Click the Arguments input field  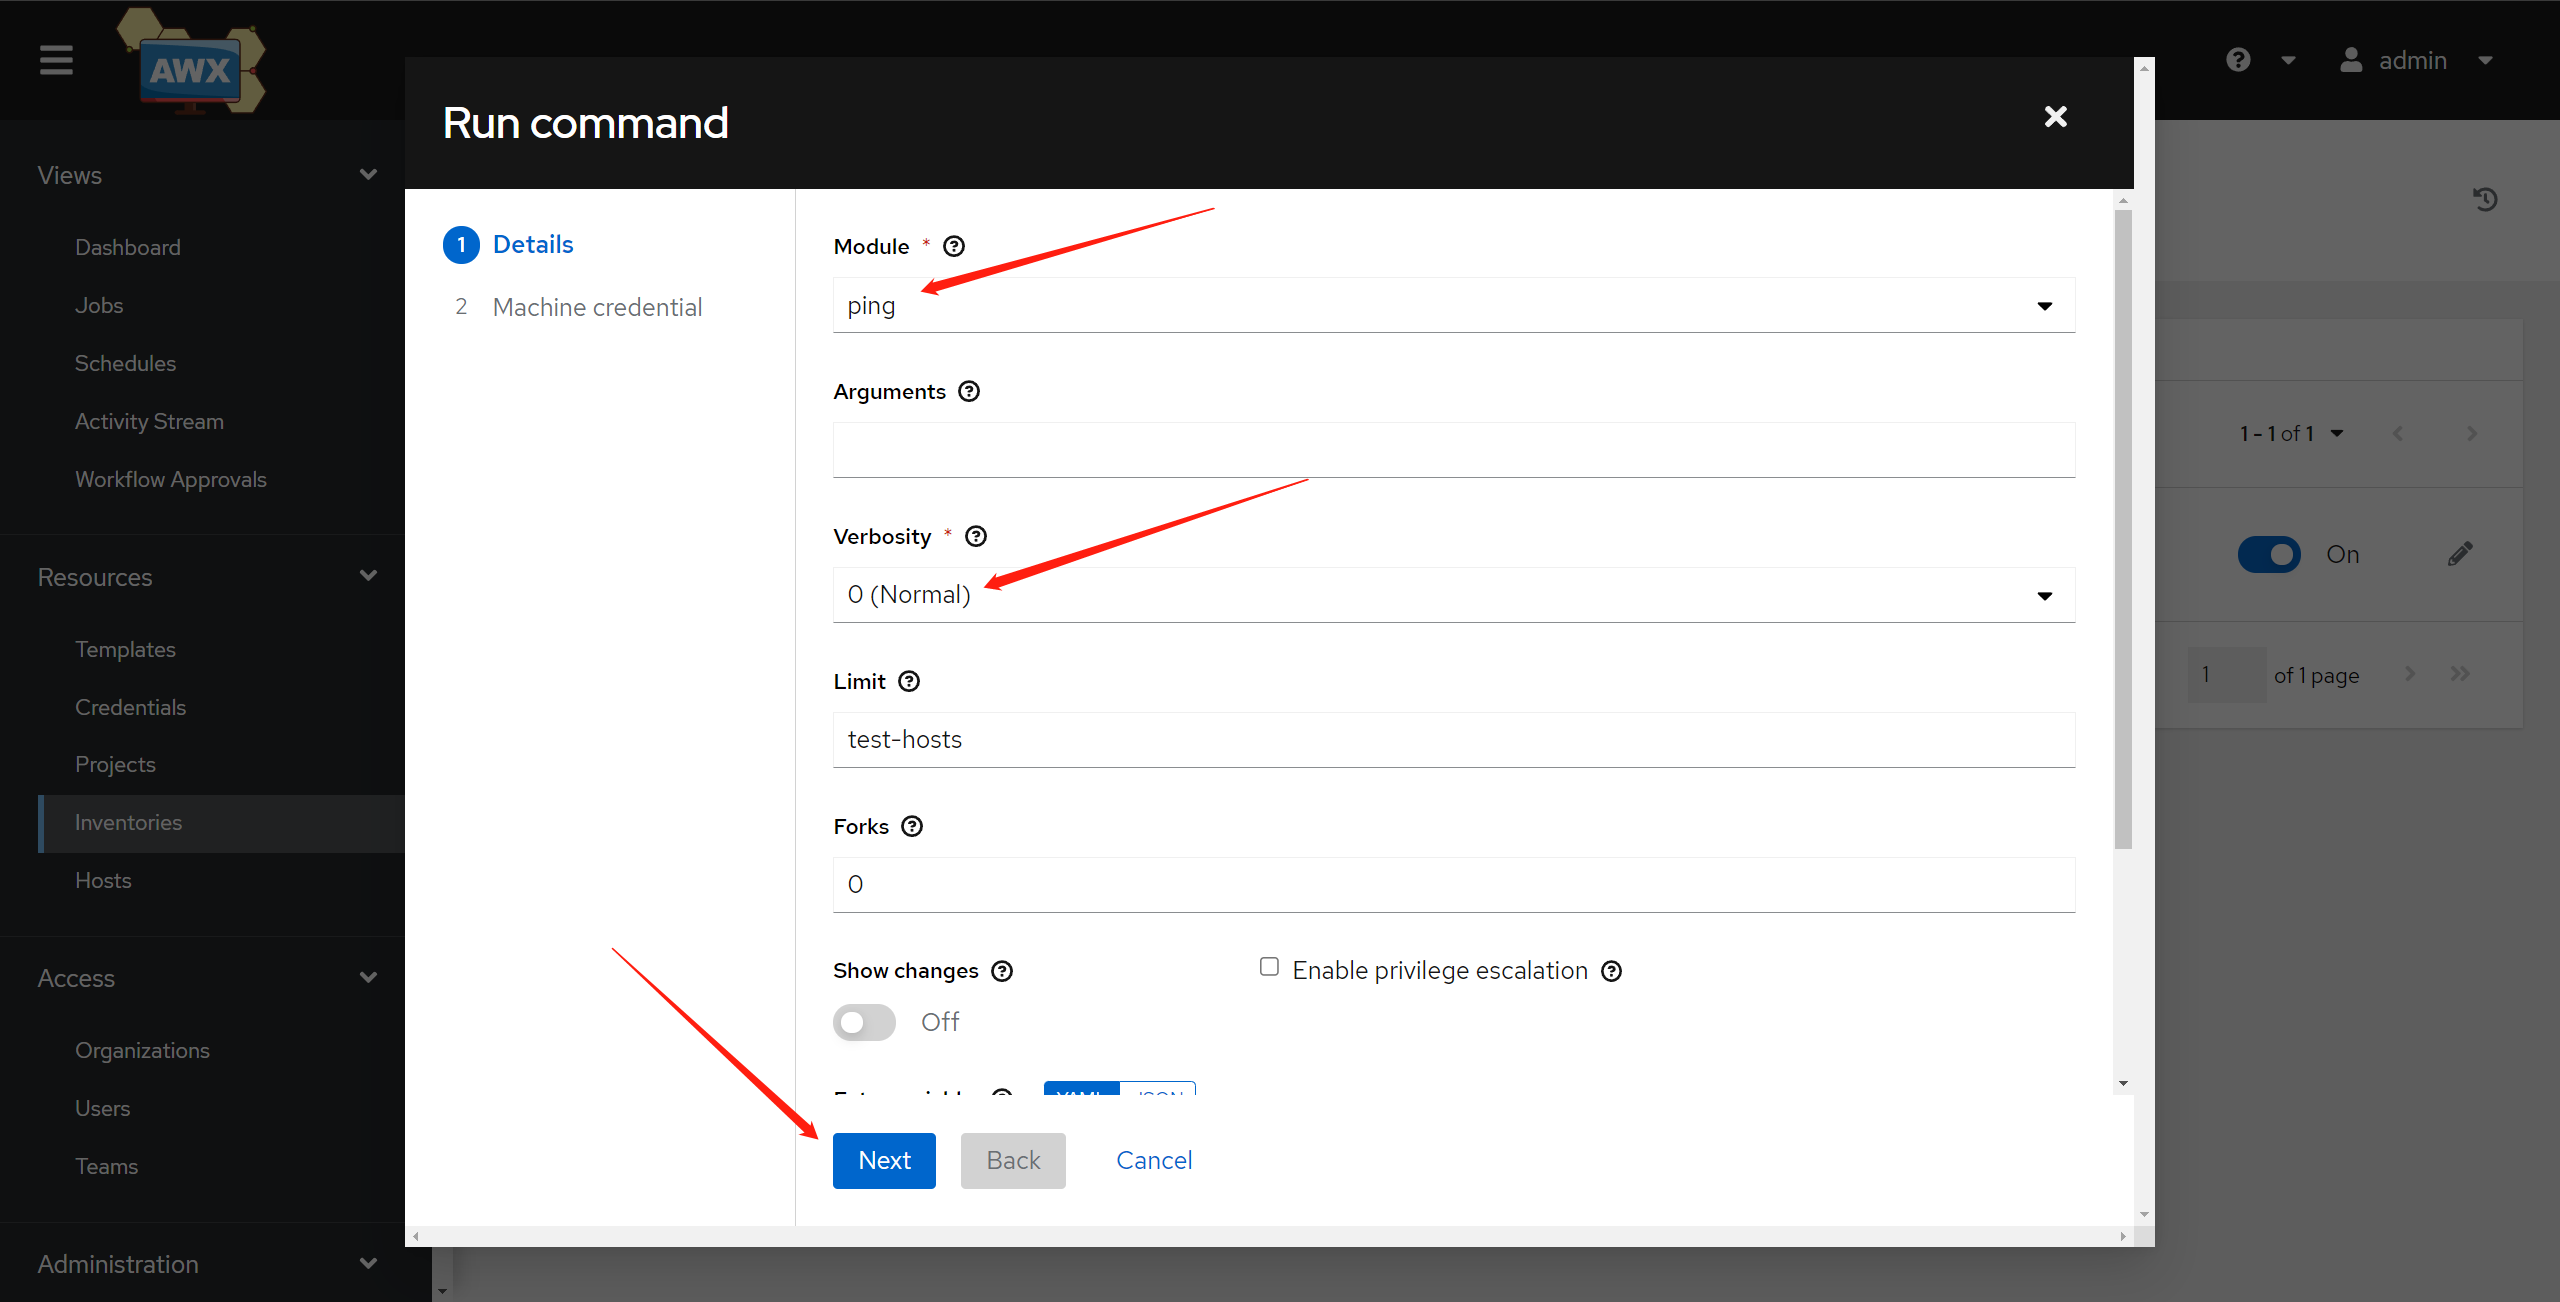click(1453, 450)
